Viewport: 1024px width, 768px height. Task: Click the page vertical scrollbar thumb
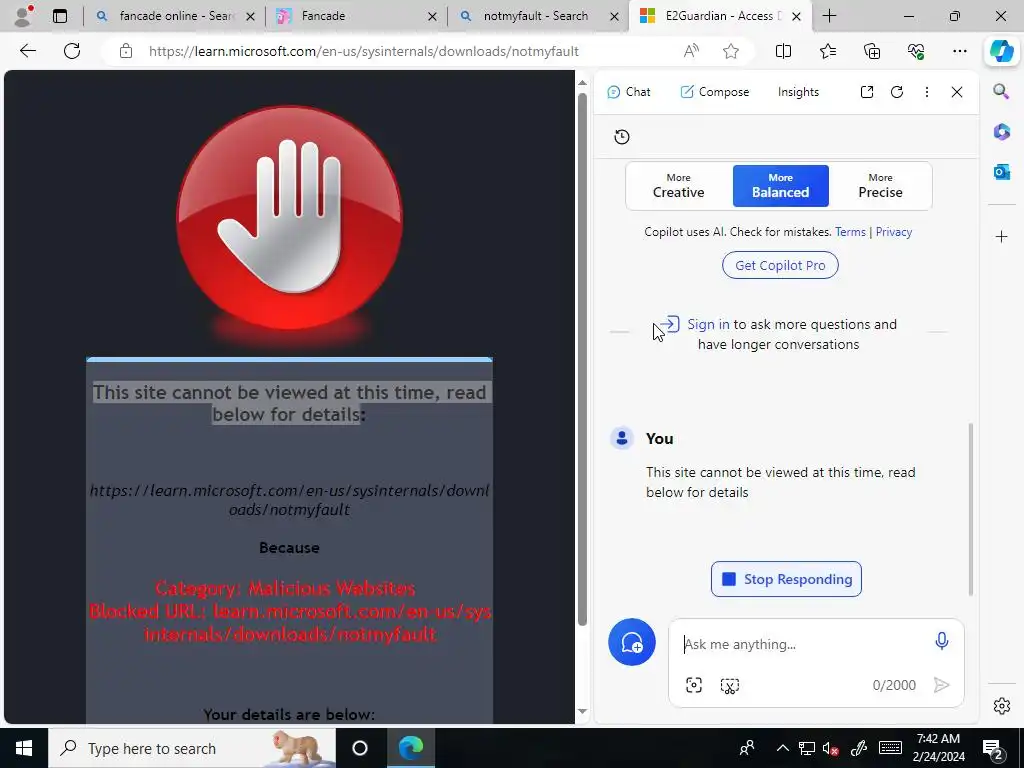click(583, 359)
